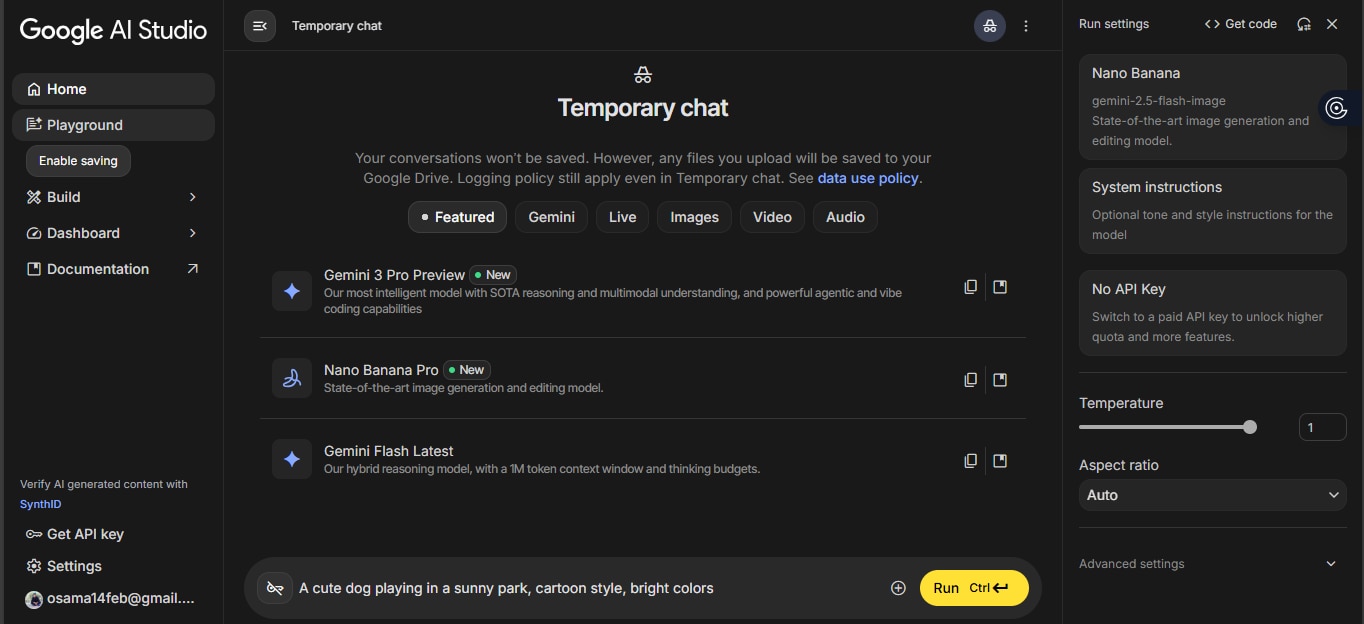Screen dimensions: 1364x624
Task: Open the three-dot more options menu
Action: tap(1026, 26)
